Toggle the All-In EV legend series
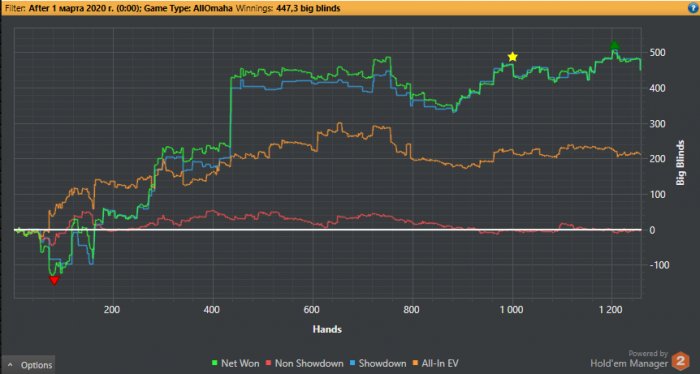Viewport: 700px width, 374px height. click(435, 363)
